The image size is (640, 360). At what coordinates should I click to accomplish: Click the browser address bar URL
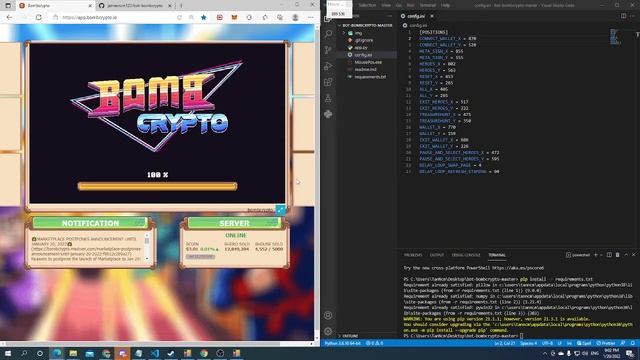(90, 18)
